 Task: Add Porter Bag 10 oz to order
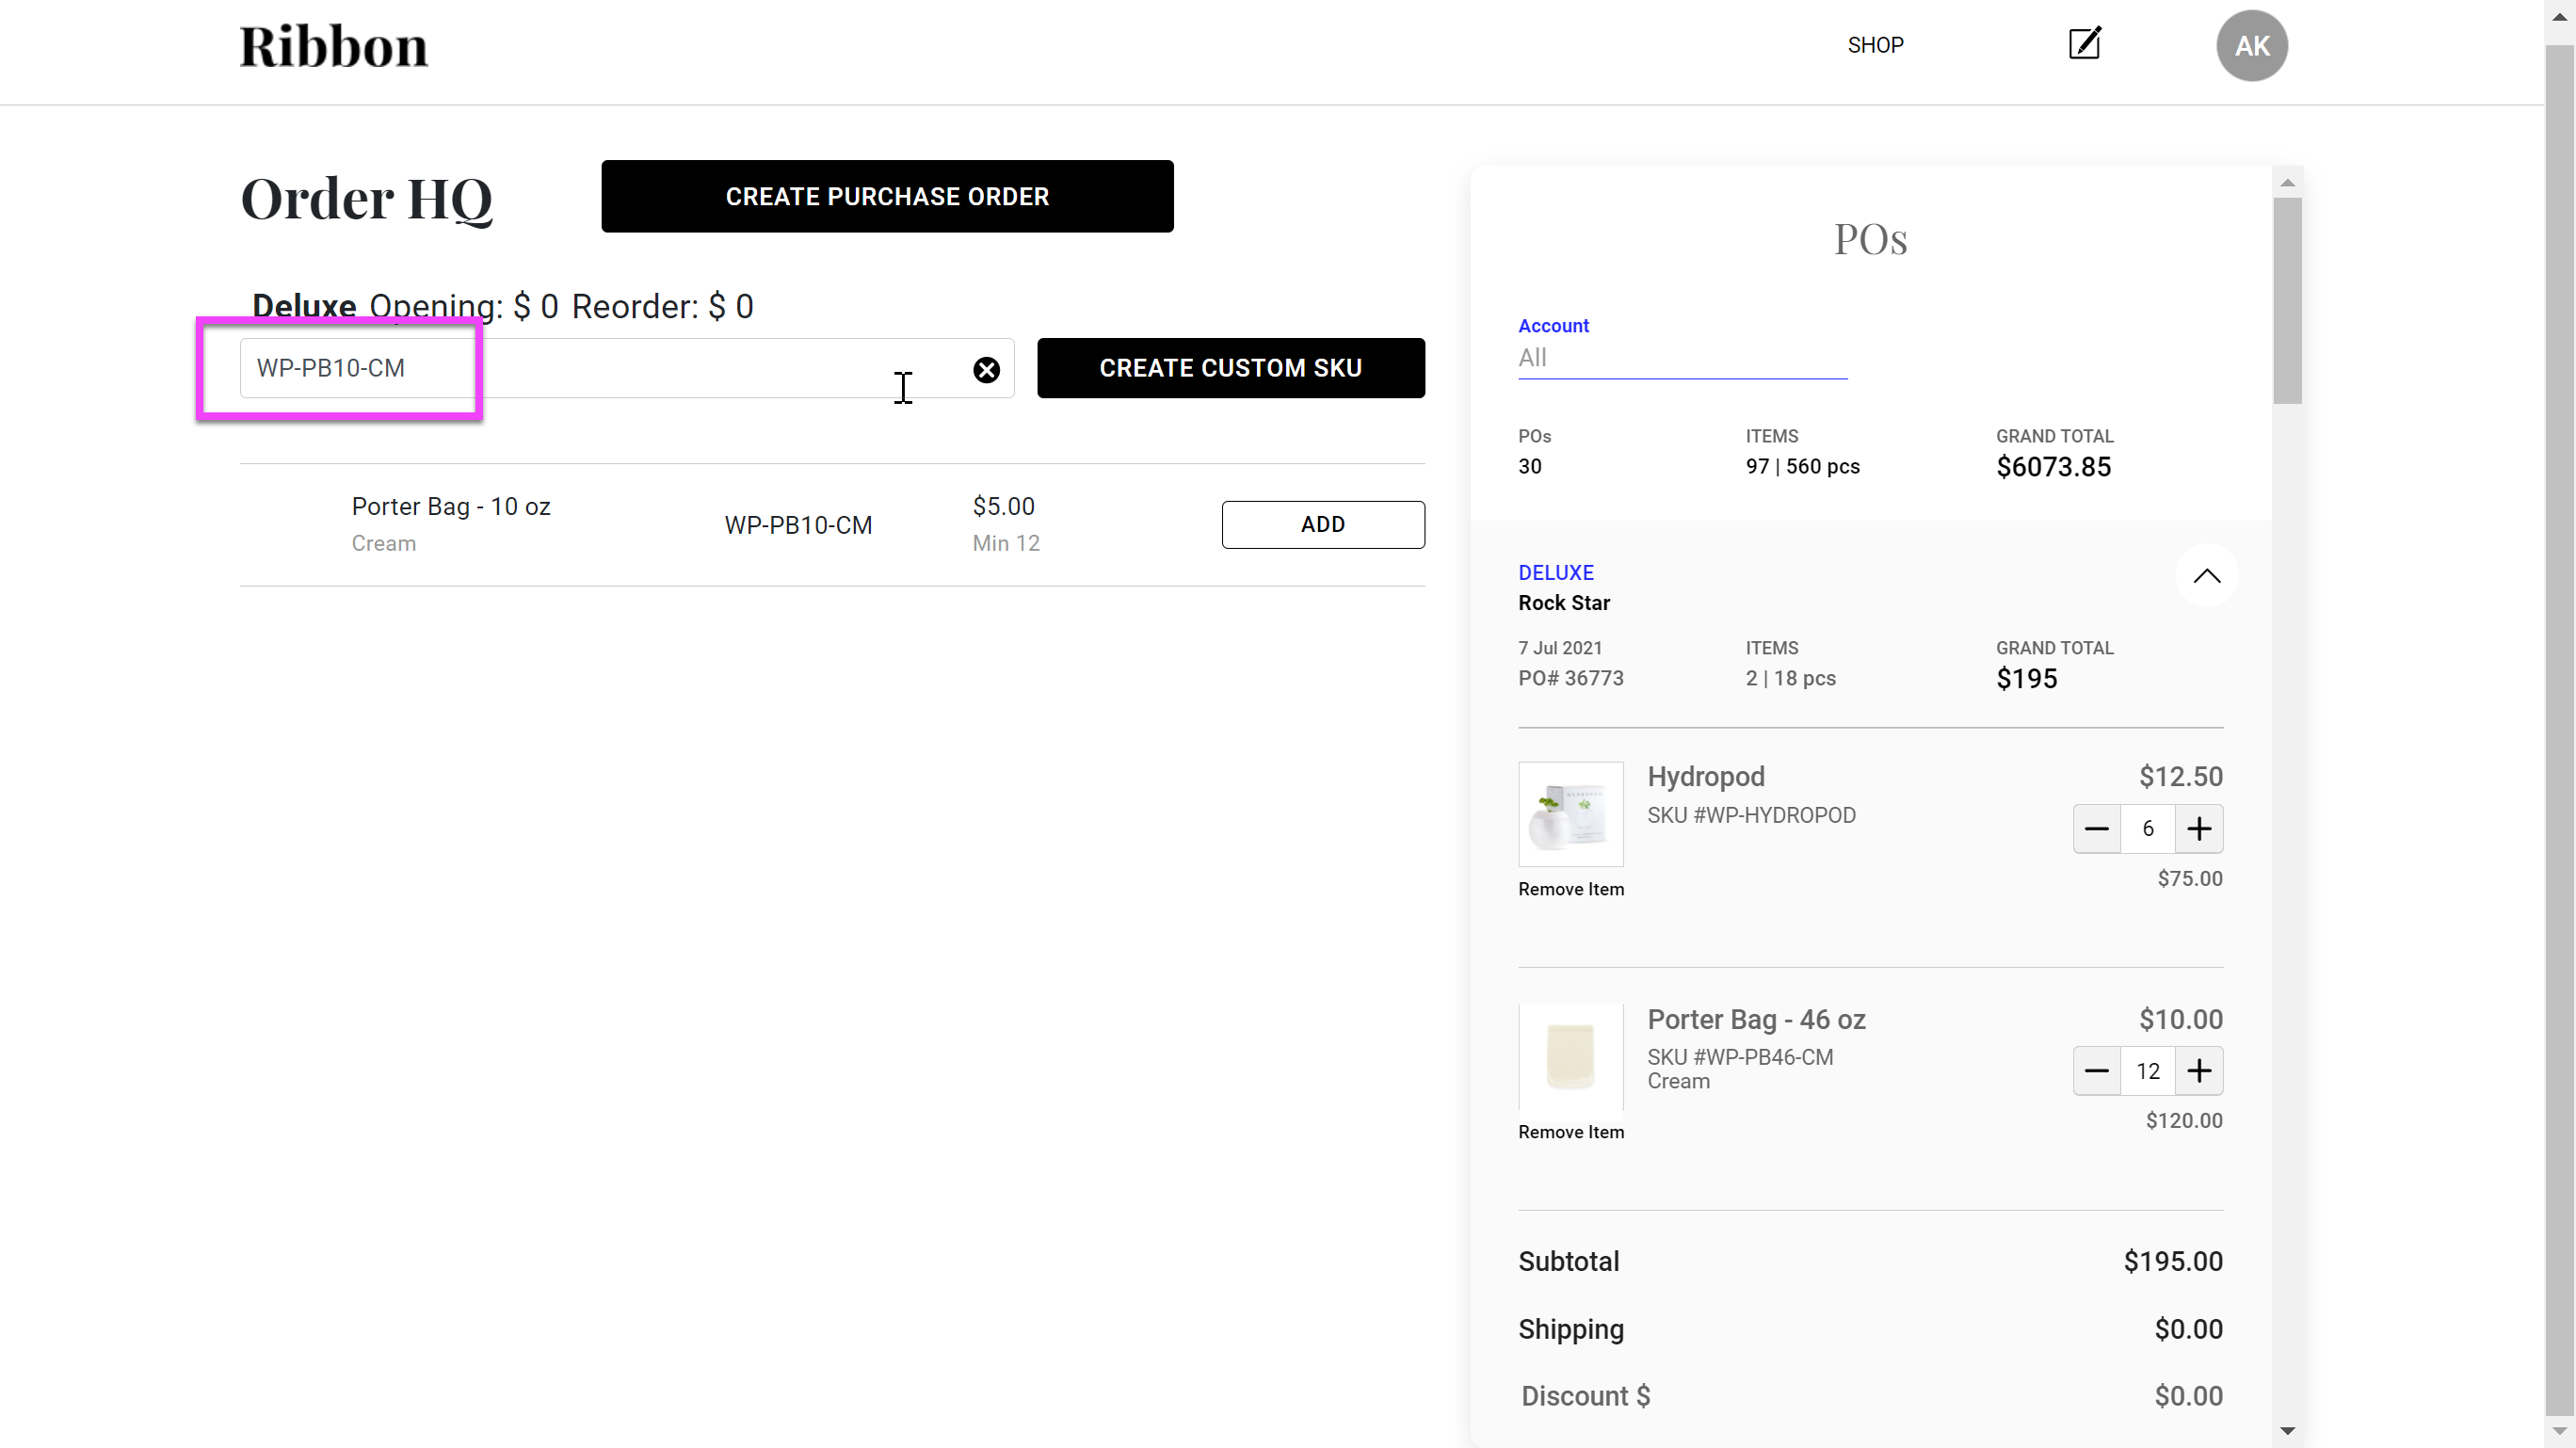1322,525
